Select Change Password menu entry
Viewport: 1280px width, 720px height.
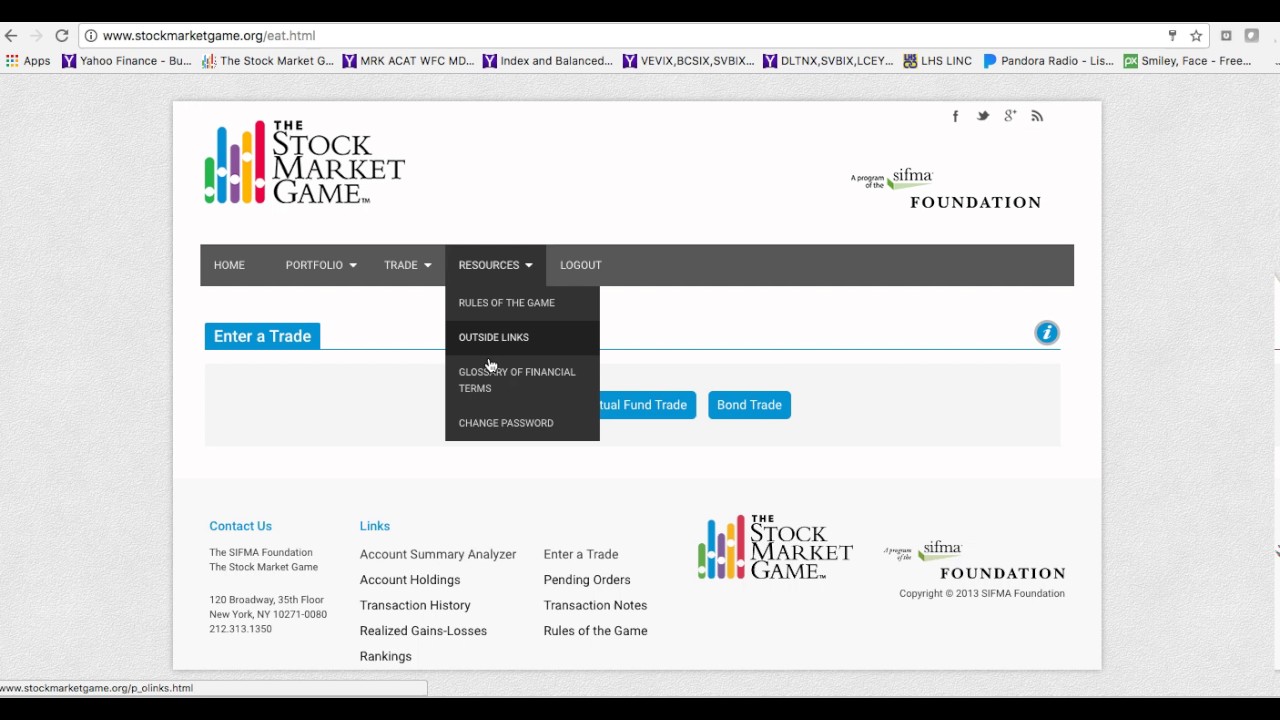[x=522, y=423]
